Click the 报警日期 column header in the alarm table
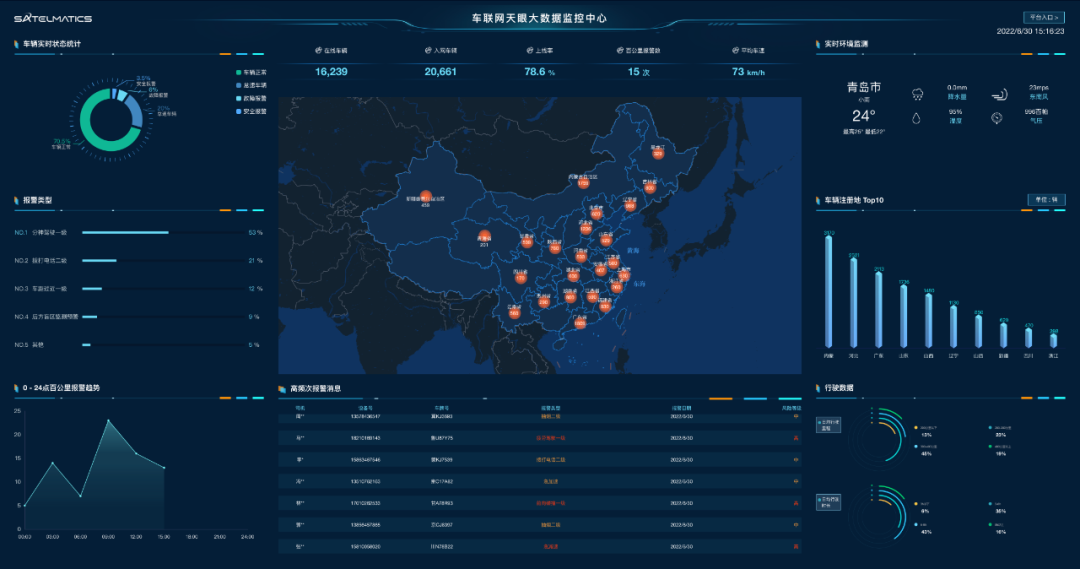 pyautogui.click(x=681, y=408)
